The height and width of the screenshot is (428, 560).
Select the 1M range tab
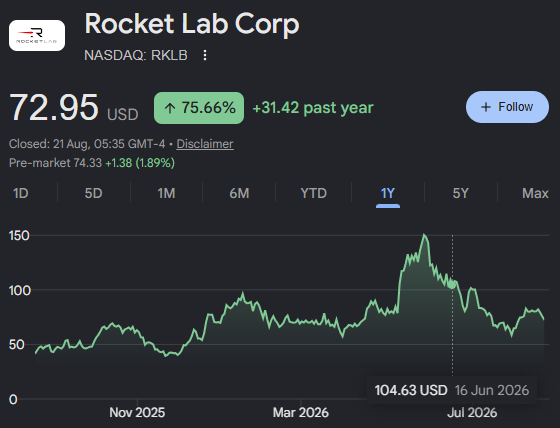coord(166,193)
